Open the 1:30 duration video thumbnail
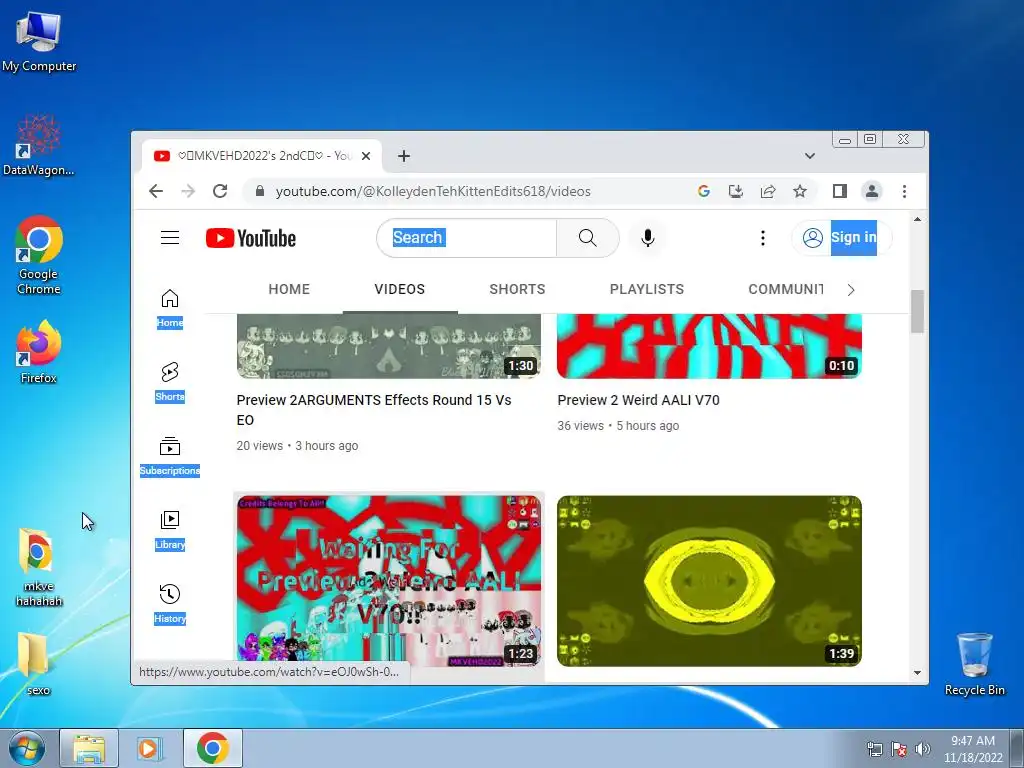This screenshot has width=1024, height=768. click(x=389, y=346)
